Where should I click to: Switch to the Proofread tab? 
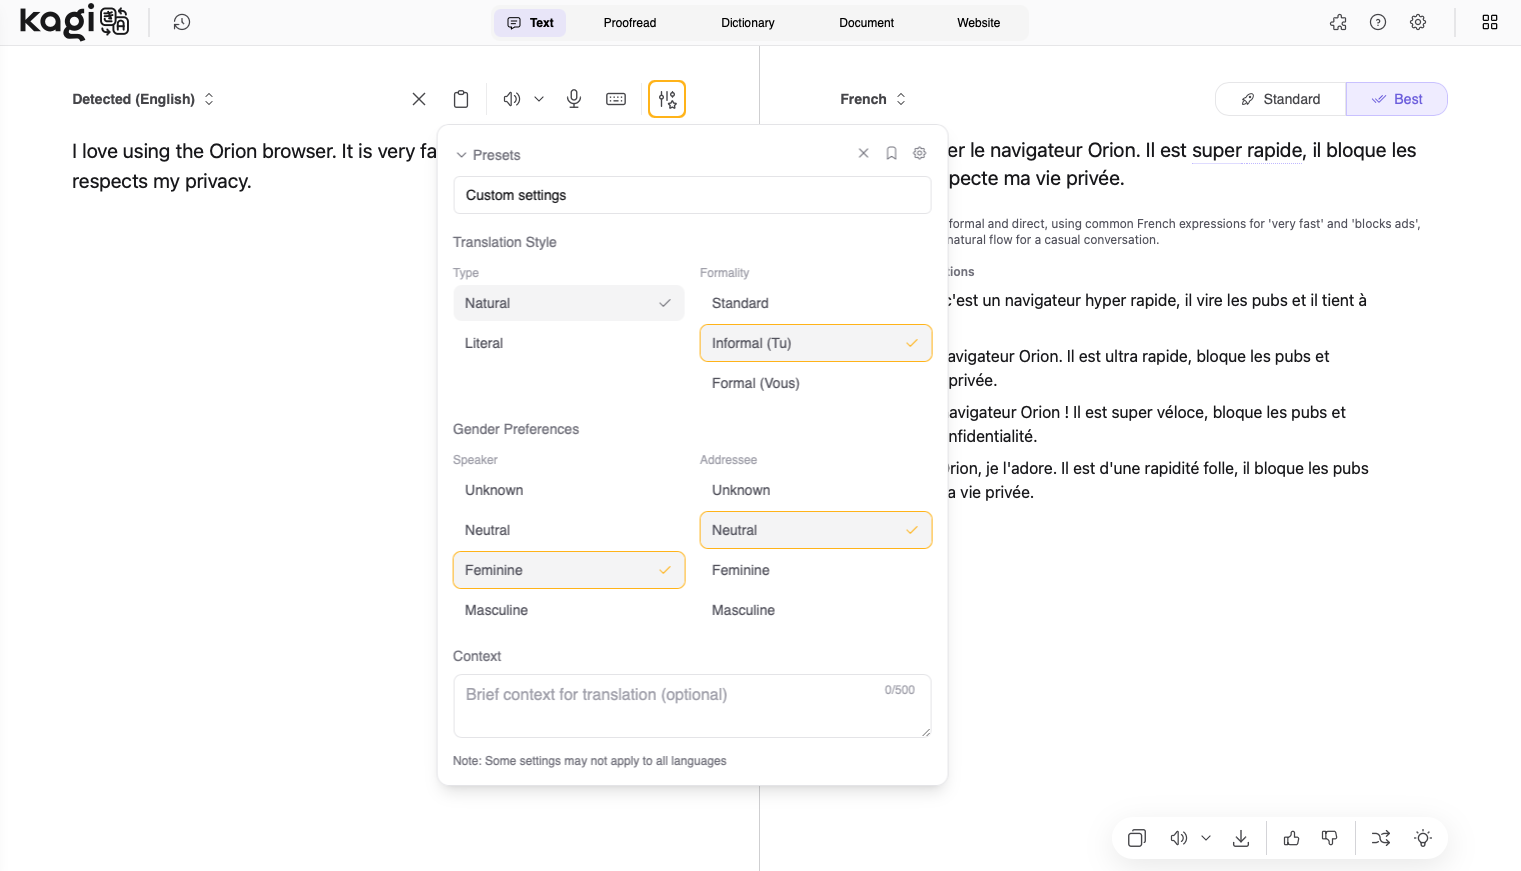click(630, 23)
